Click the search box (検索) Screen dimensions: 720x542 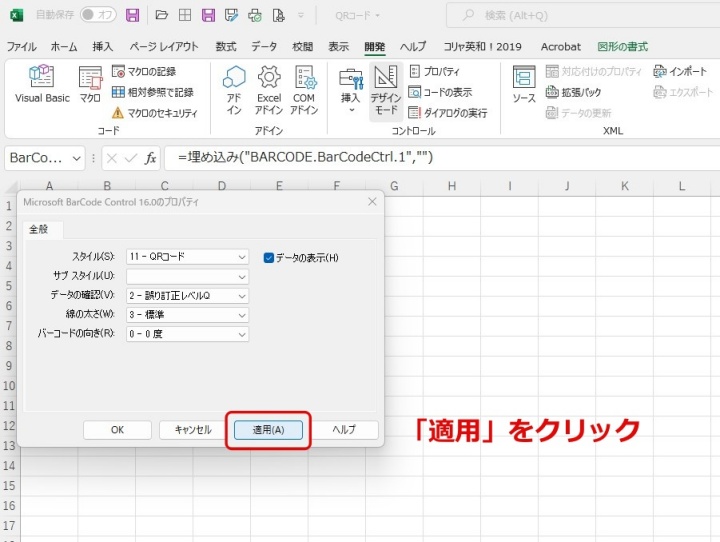pos(583,16)
